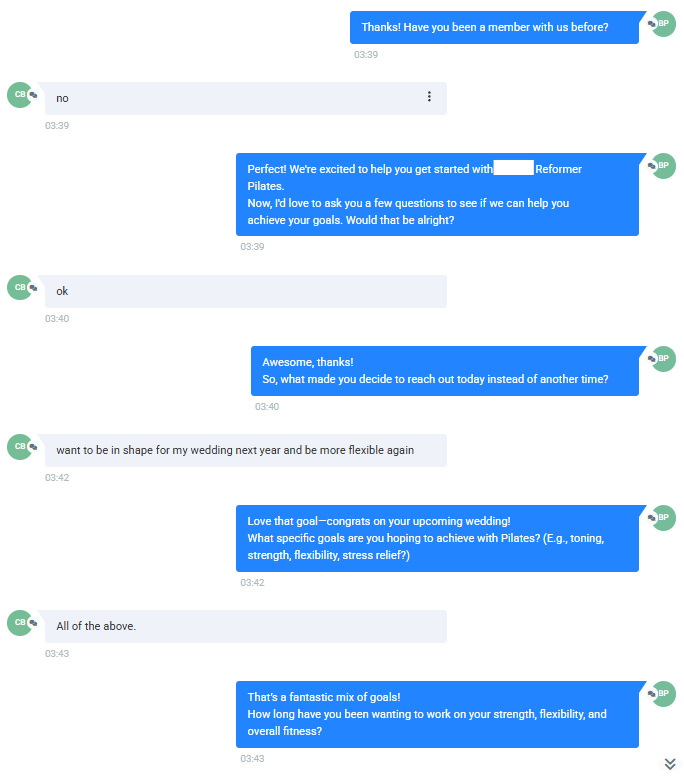Jump to latest messages with the double-chevron arrow
Screen dimensions: 684x779
pyautogui.click(x=670, y=764)
